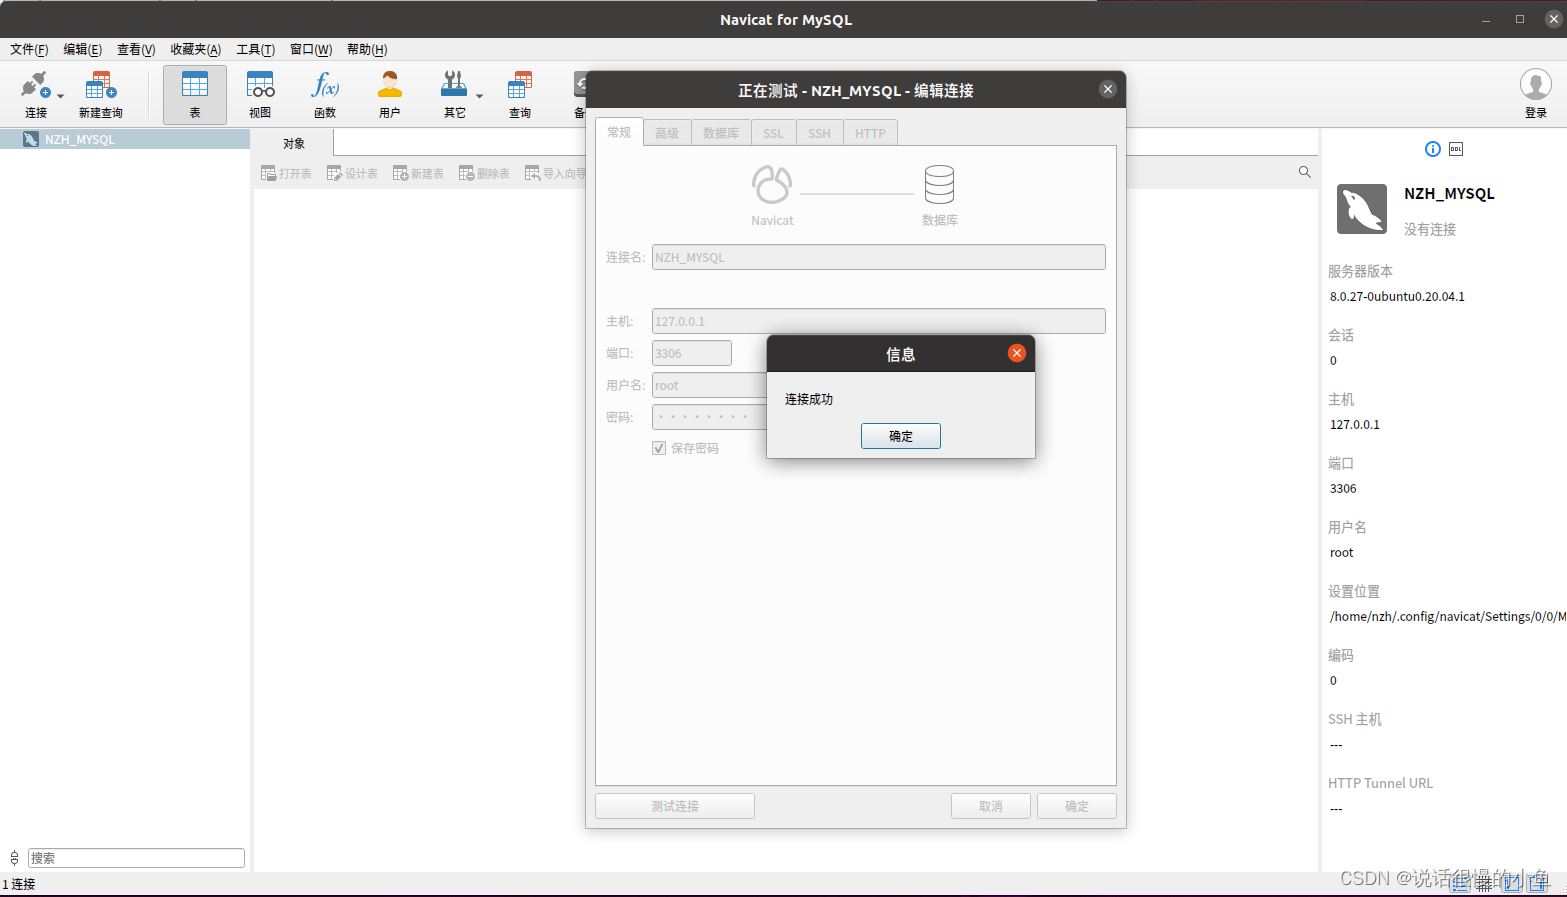
Task: Click the Navicat logo icon in dialog
Action: pyautogui.click(x=772, y=185)
